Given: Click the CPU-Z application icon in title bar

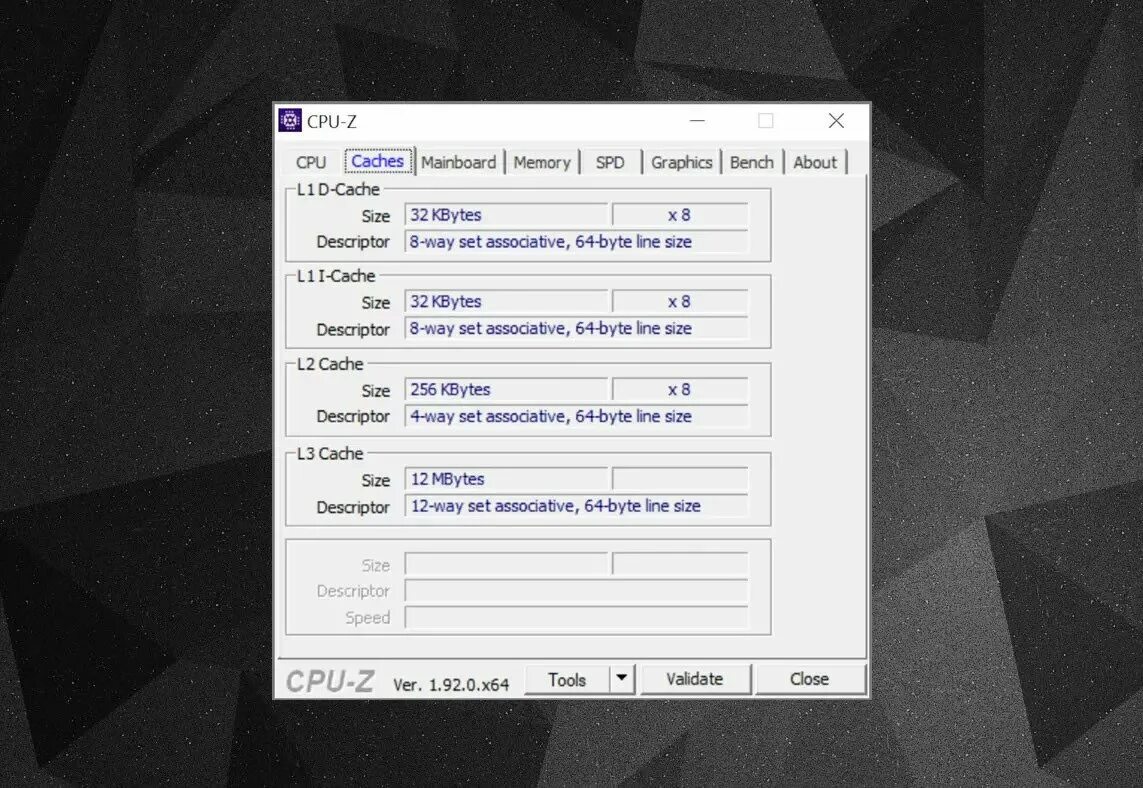Looking at the screenshot, I should [x=289, y=120].
